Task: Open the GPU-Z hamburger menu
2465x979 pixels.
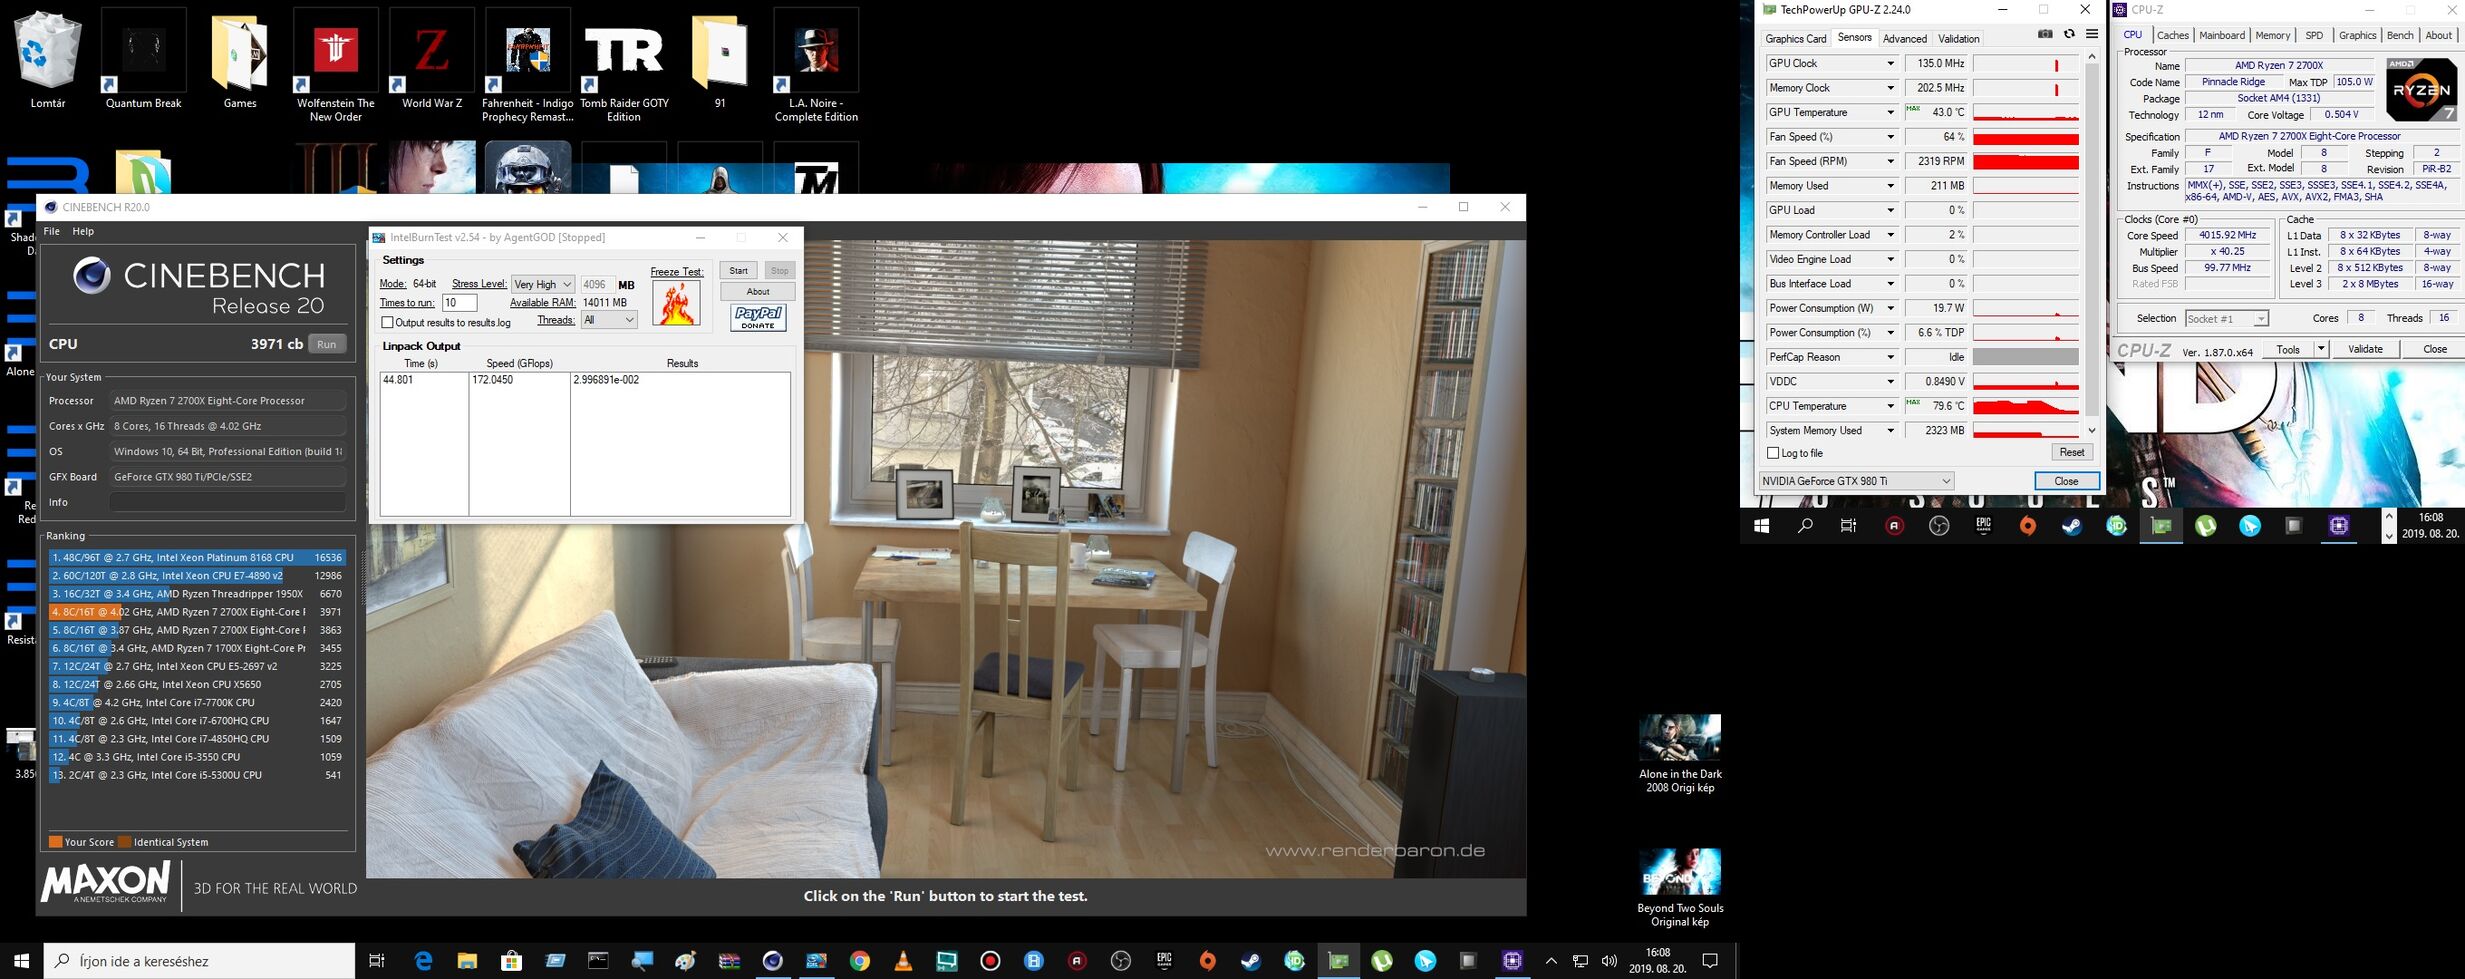Action: (2091, 34)
